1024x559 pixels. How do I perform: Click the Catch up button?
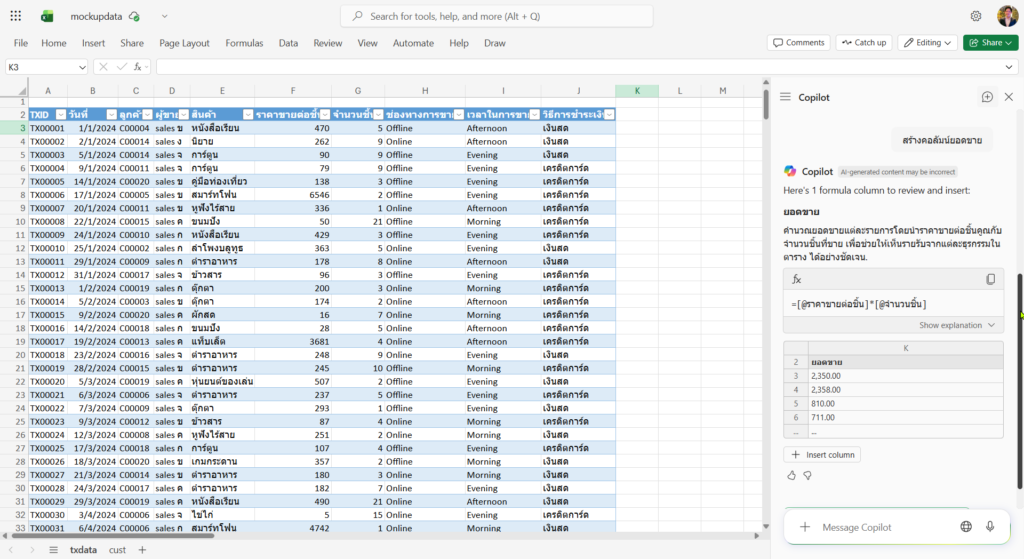tap(864, 42)
